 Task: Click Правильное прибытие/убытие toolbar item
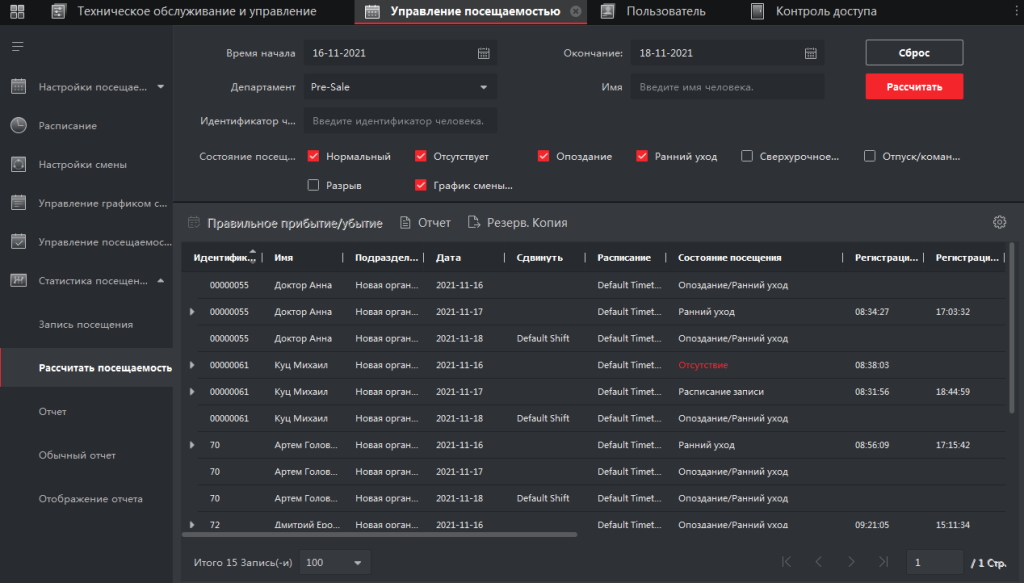285,223
